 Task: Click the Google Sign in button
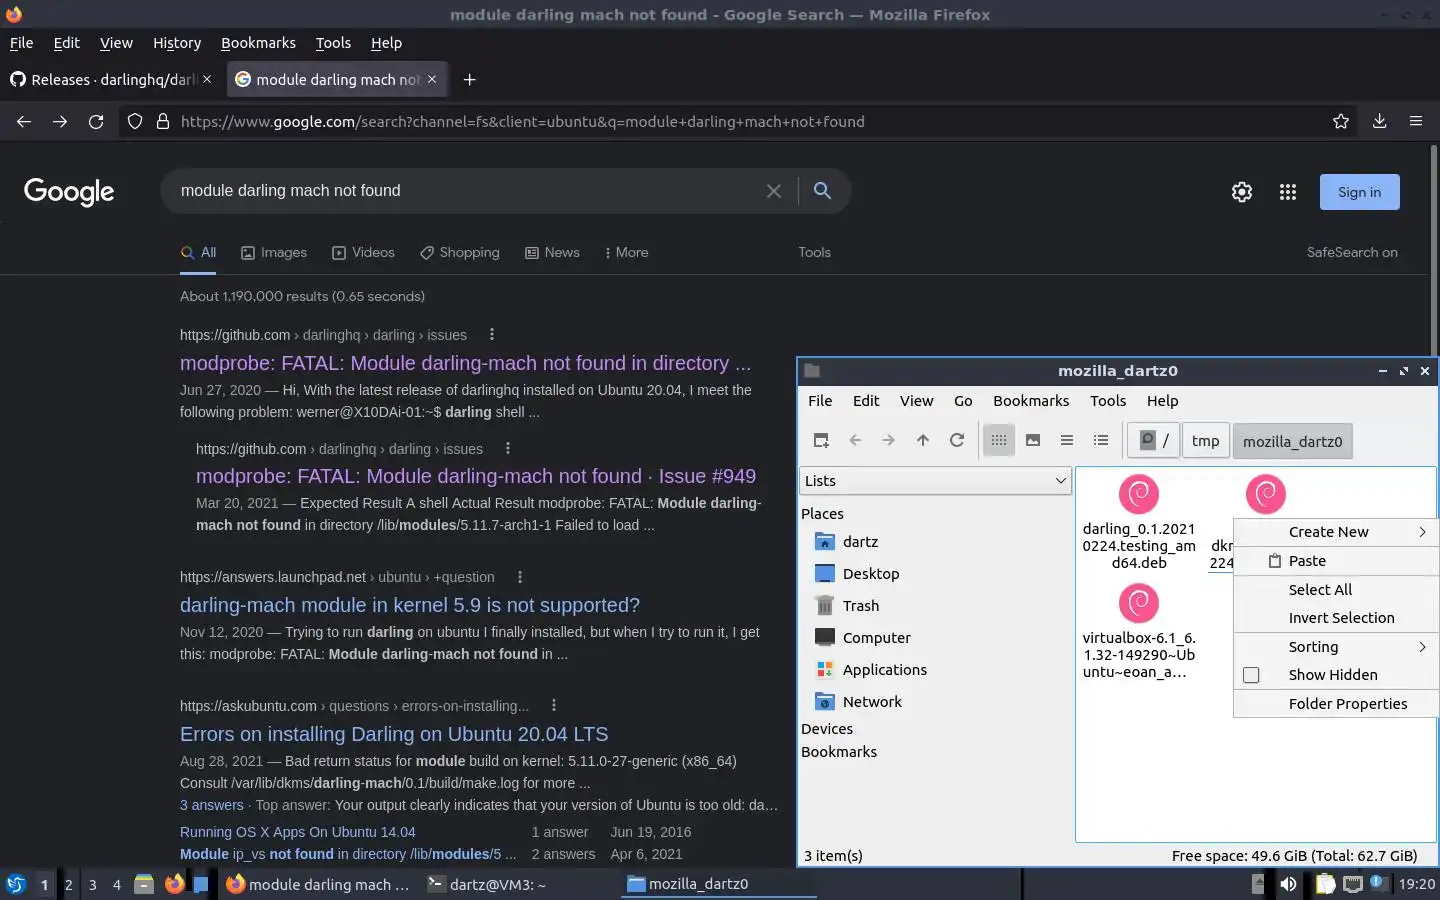[1359, 192]
